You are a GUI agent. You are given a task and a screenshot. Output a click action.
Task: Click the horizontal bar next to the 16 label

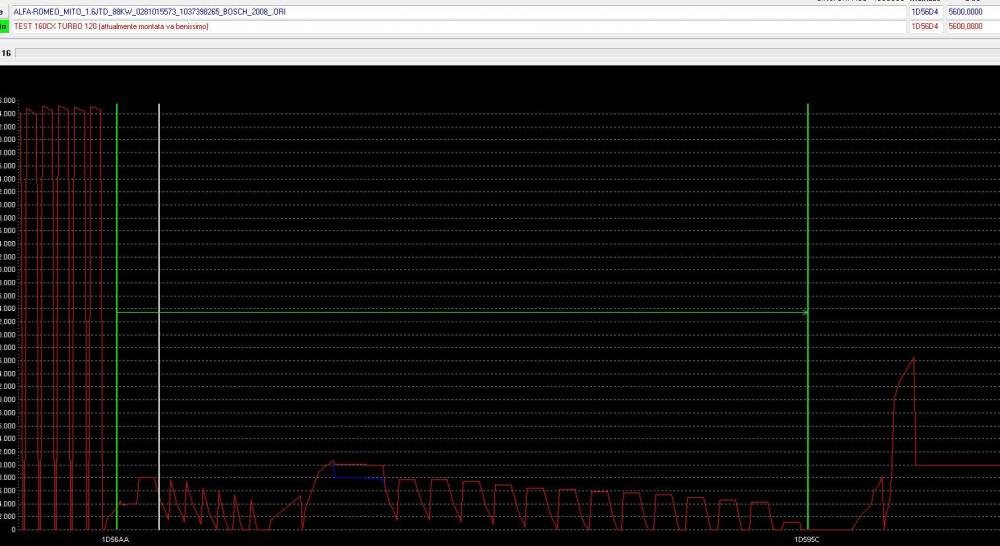point(500,52)
